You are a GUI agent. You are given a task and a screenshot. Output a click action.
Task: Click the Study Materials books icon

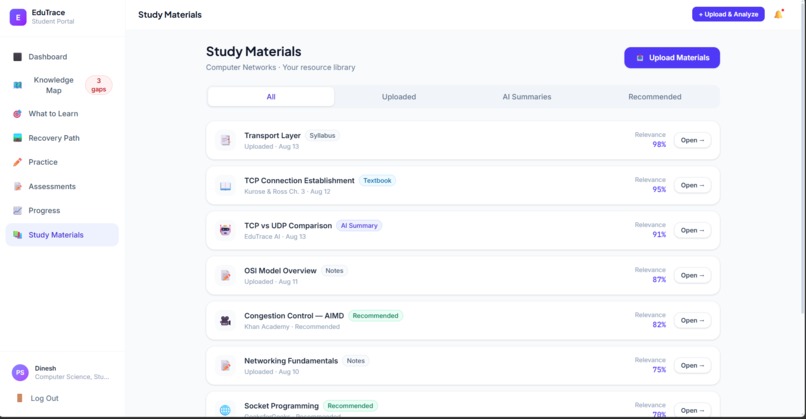[x=17, y=234]
